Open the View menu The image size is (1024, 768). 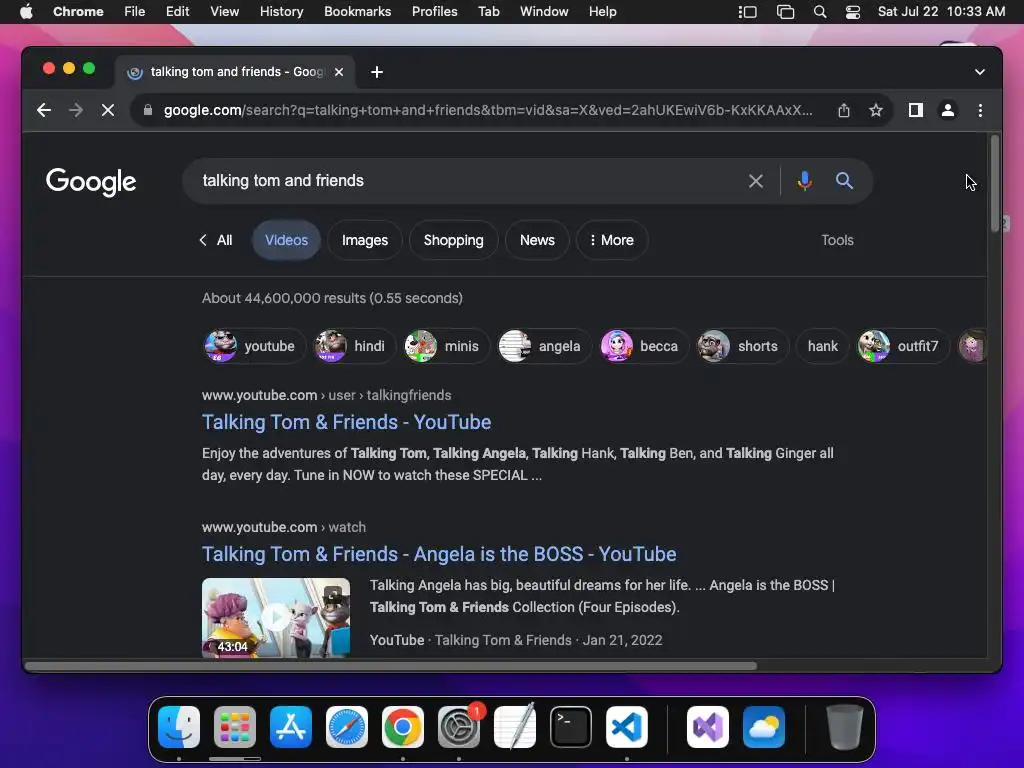coord(224,12)
